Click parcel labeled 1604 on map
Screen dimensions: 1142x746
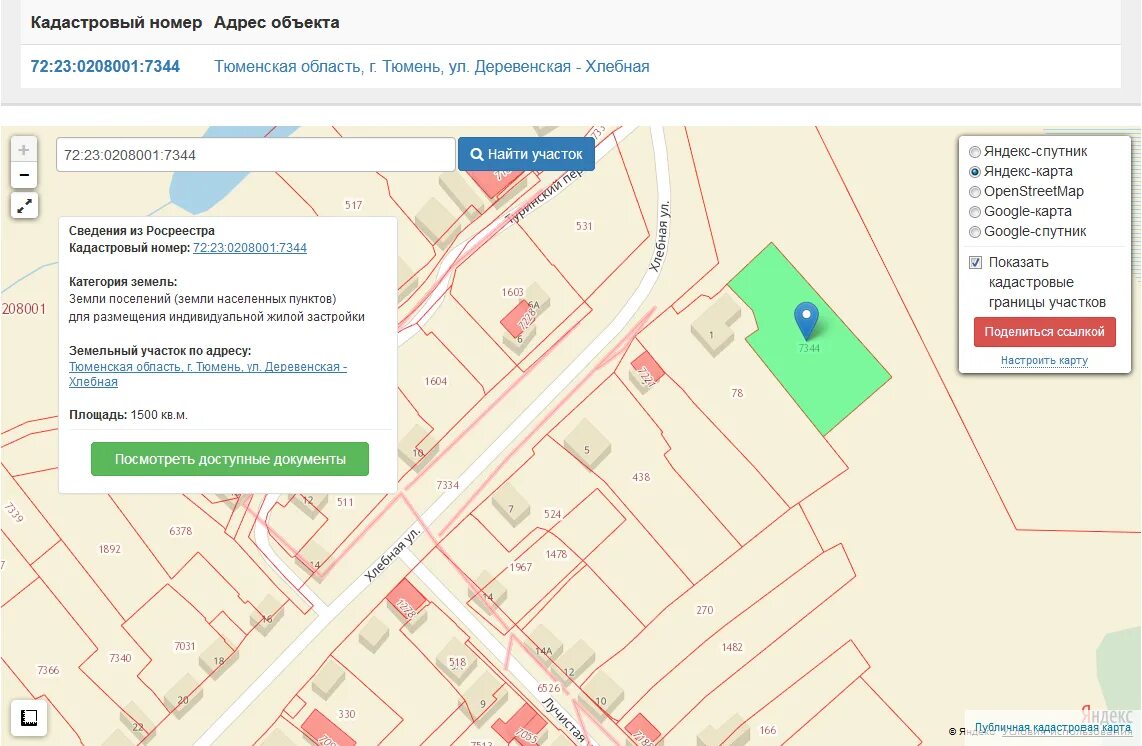tap(436, 381)
